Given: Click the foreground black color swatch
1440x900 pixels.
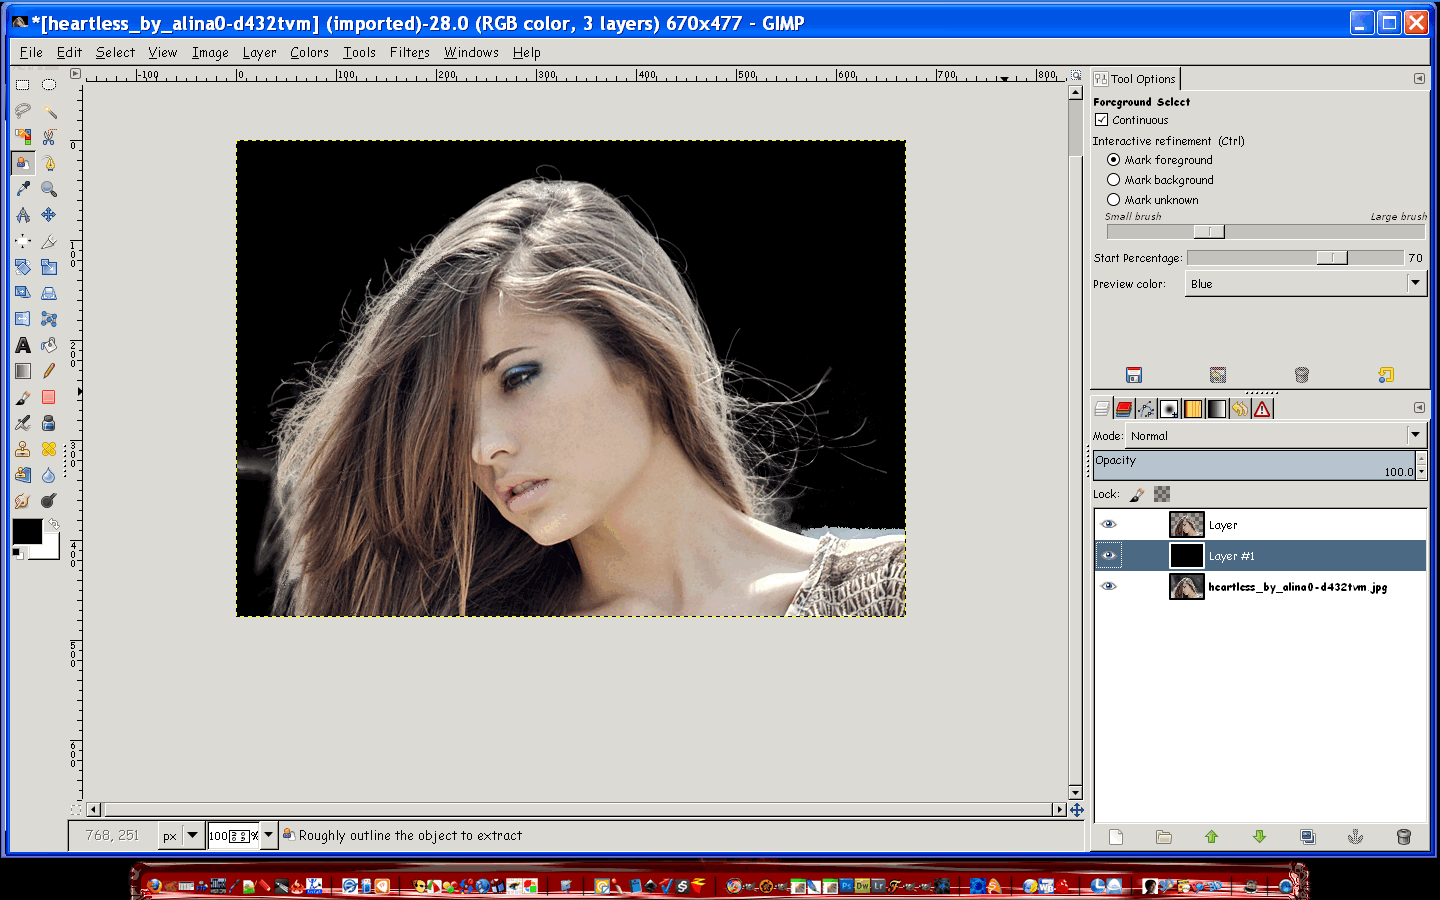Looking at the screenshot, I should 27,531.
